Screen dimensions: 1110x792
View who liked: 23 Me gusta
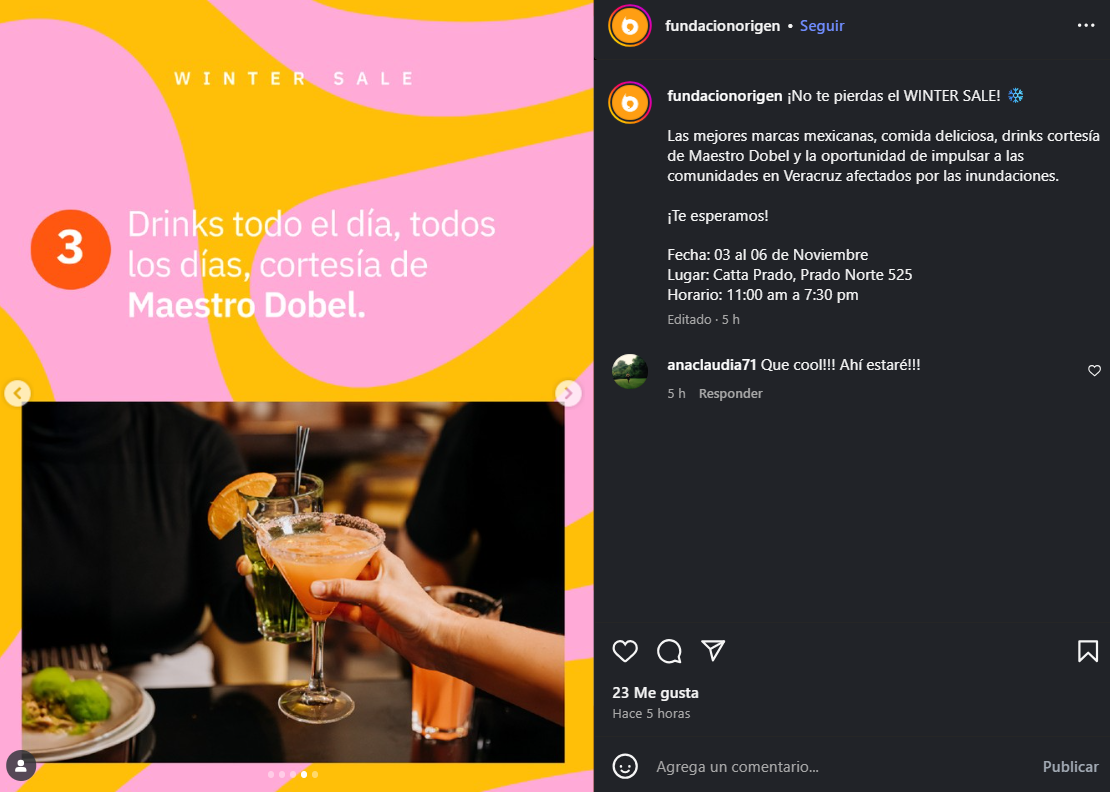point(655,692)
